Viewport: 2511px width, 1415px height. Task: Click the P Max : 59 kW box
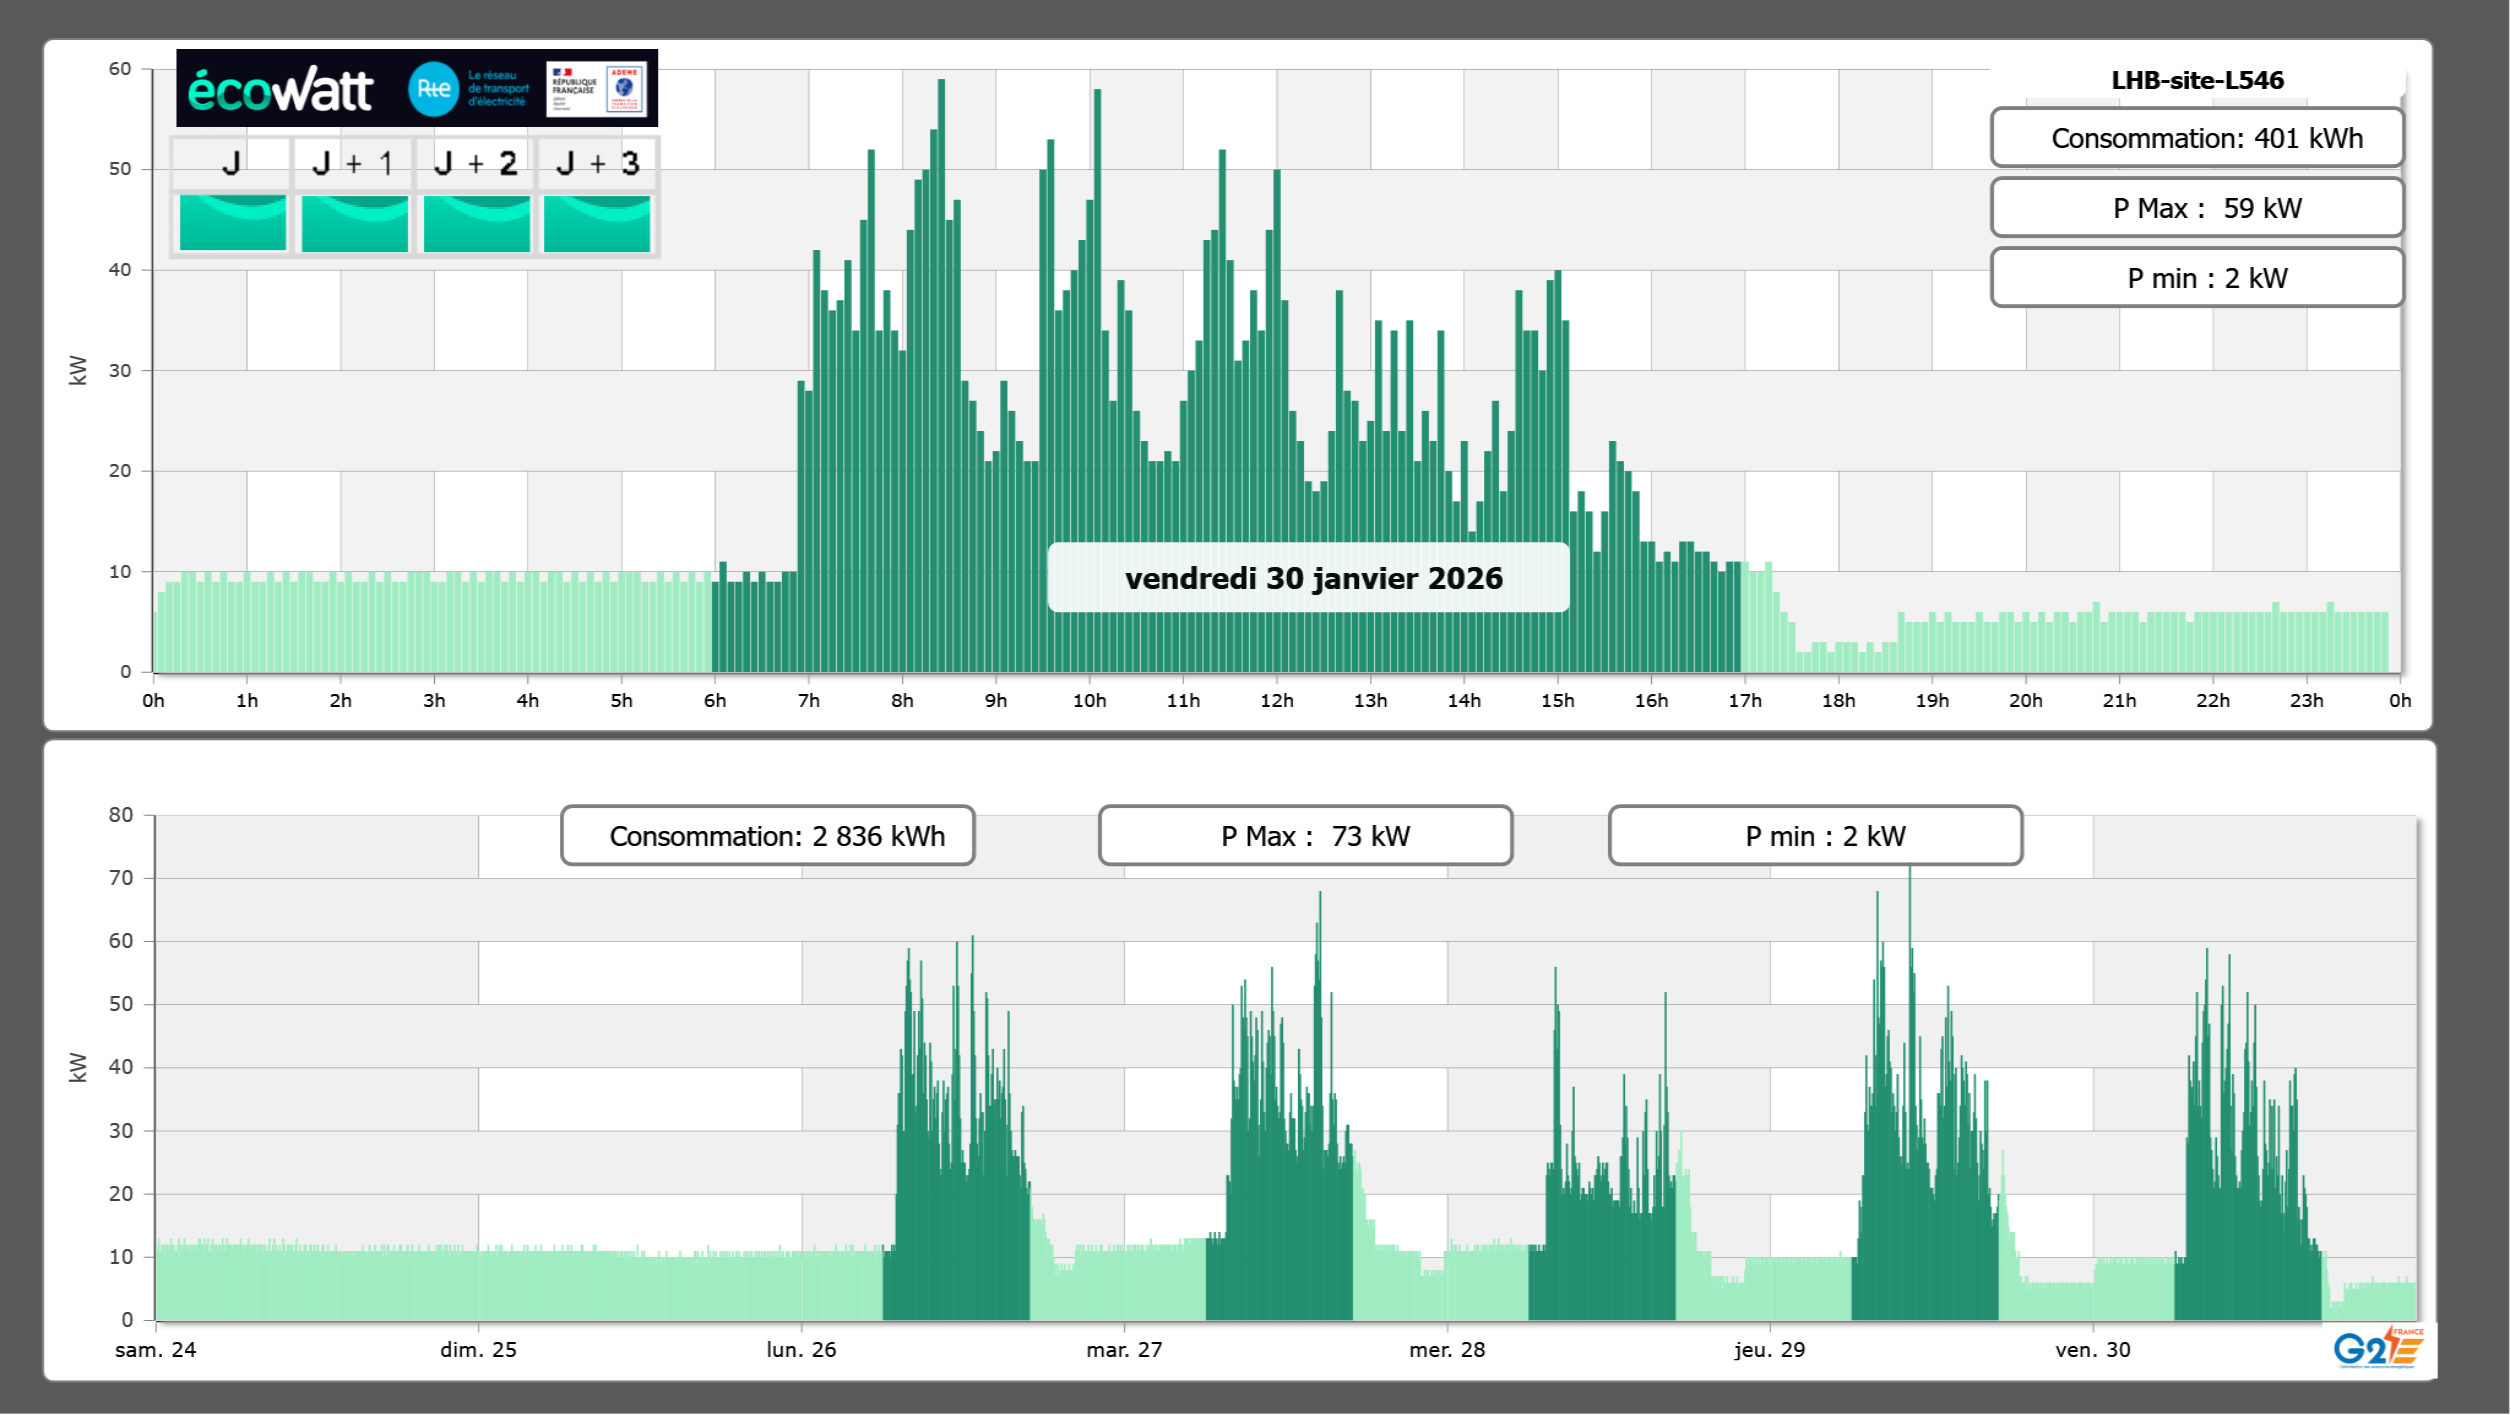(2196, 208)
